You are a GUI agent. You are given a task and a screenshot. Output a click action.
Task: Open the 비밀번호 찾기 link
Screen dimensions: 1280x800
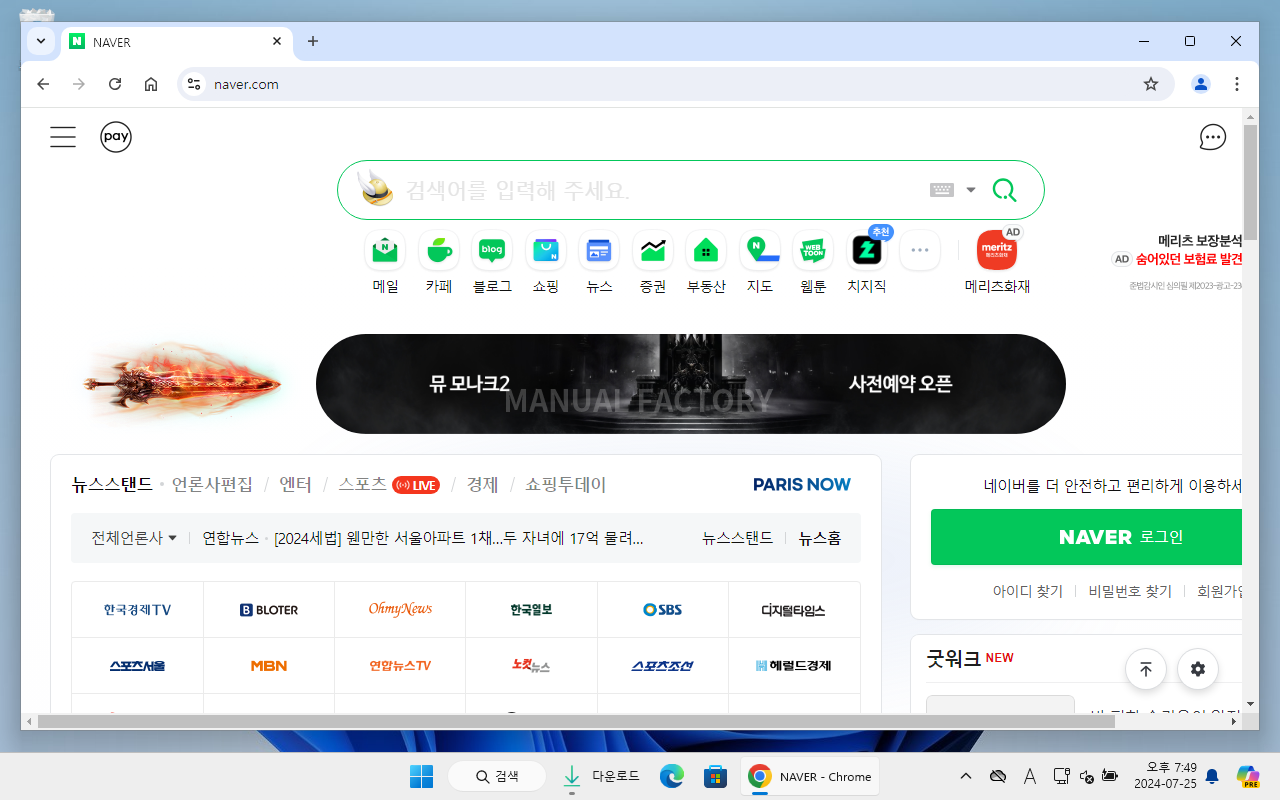click(1130, 591)
